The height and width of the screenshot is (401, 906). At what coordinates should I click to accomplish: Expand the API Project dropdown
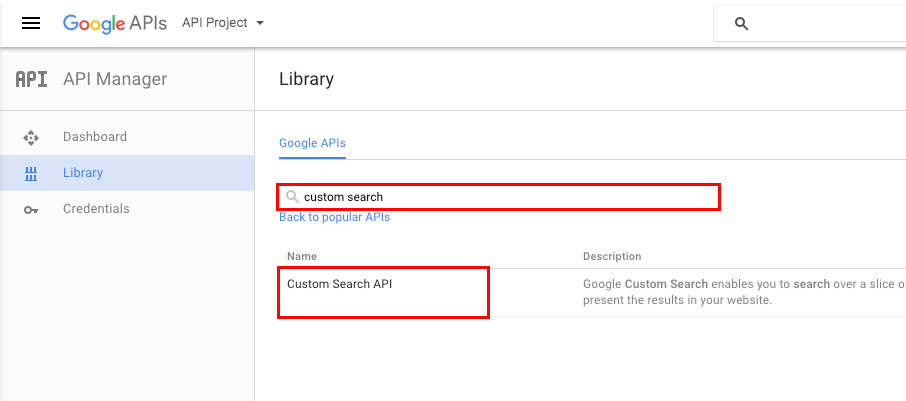(223, 23)
